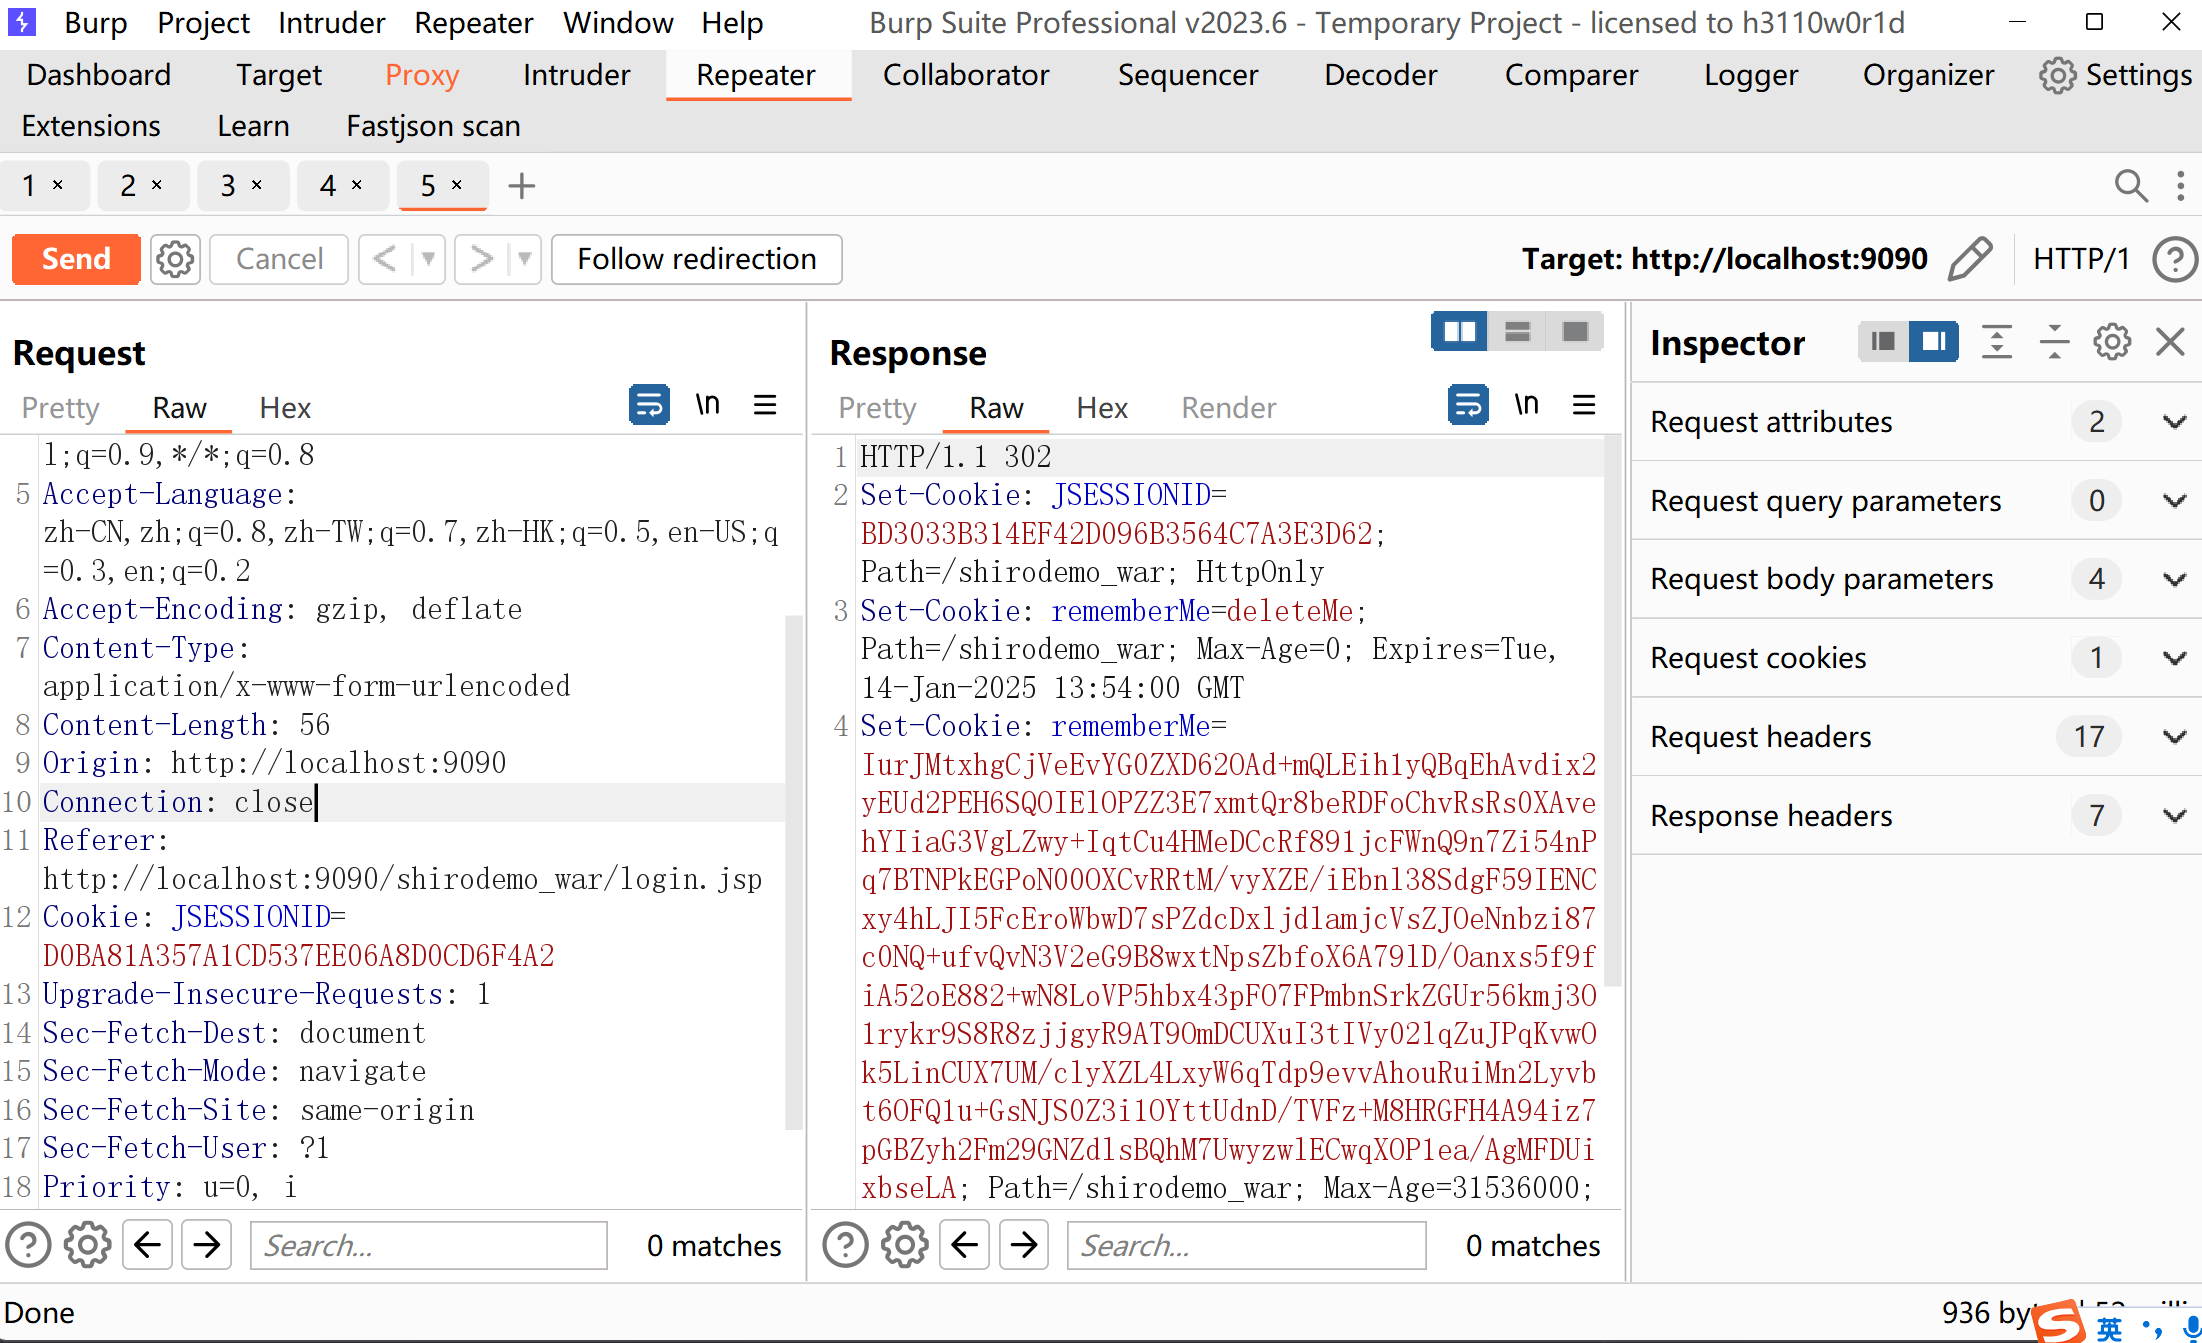Switch the Request view to Hex
This screenshot has width=2202, height=1343.
285,408
